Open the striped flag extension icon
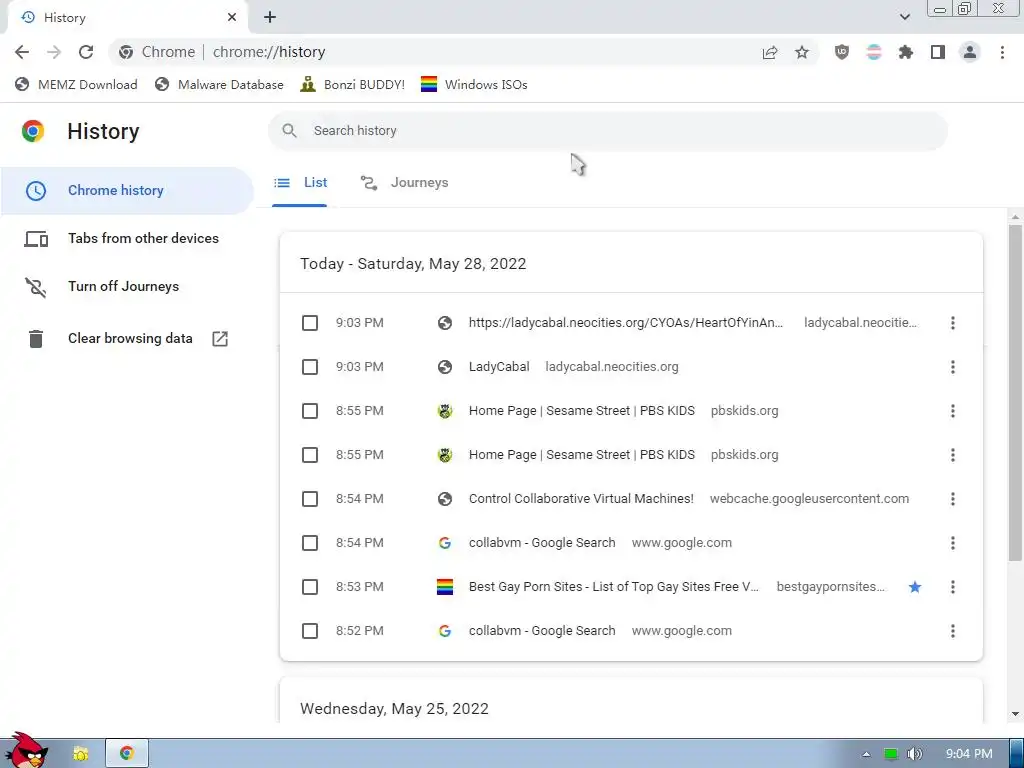 tap(874, 52)
